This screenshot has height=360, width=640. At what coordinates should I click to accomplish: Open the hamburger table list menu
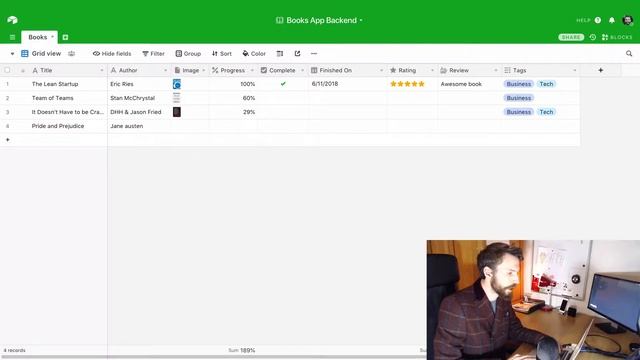click(12, 37)
